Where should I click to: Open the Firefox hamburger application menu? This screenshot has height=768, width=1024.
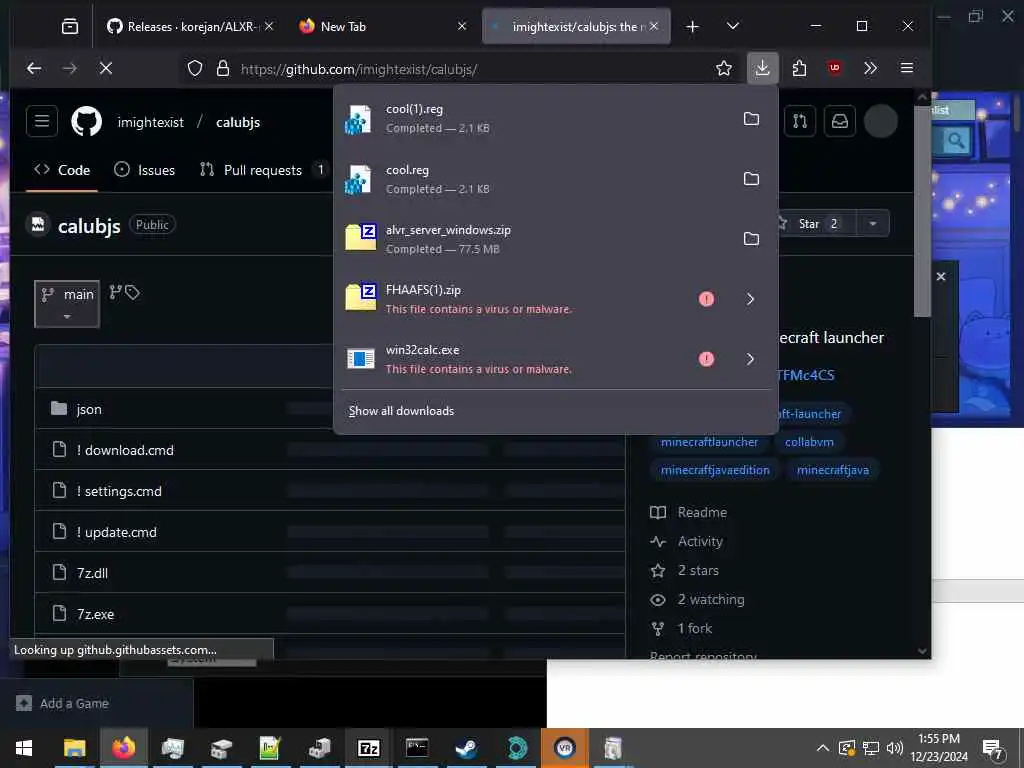click(906, 68)
